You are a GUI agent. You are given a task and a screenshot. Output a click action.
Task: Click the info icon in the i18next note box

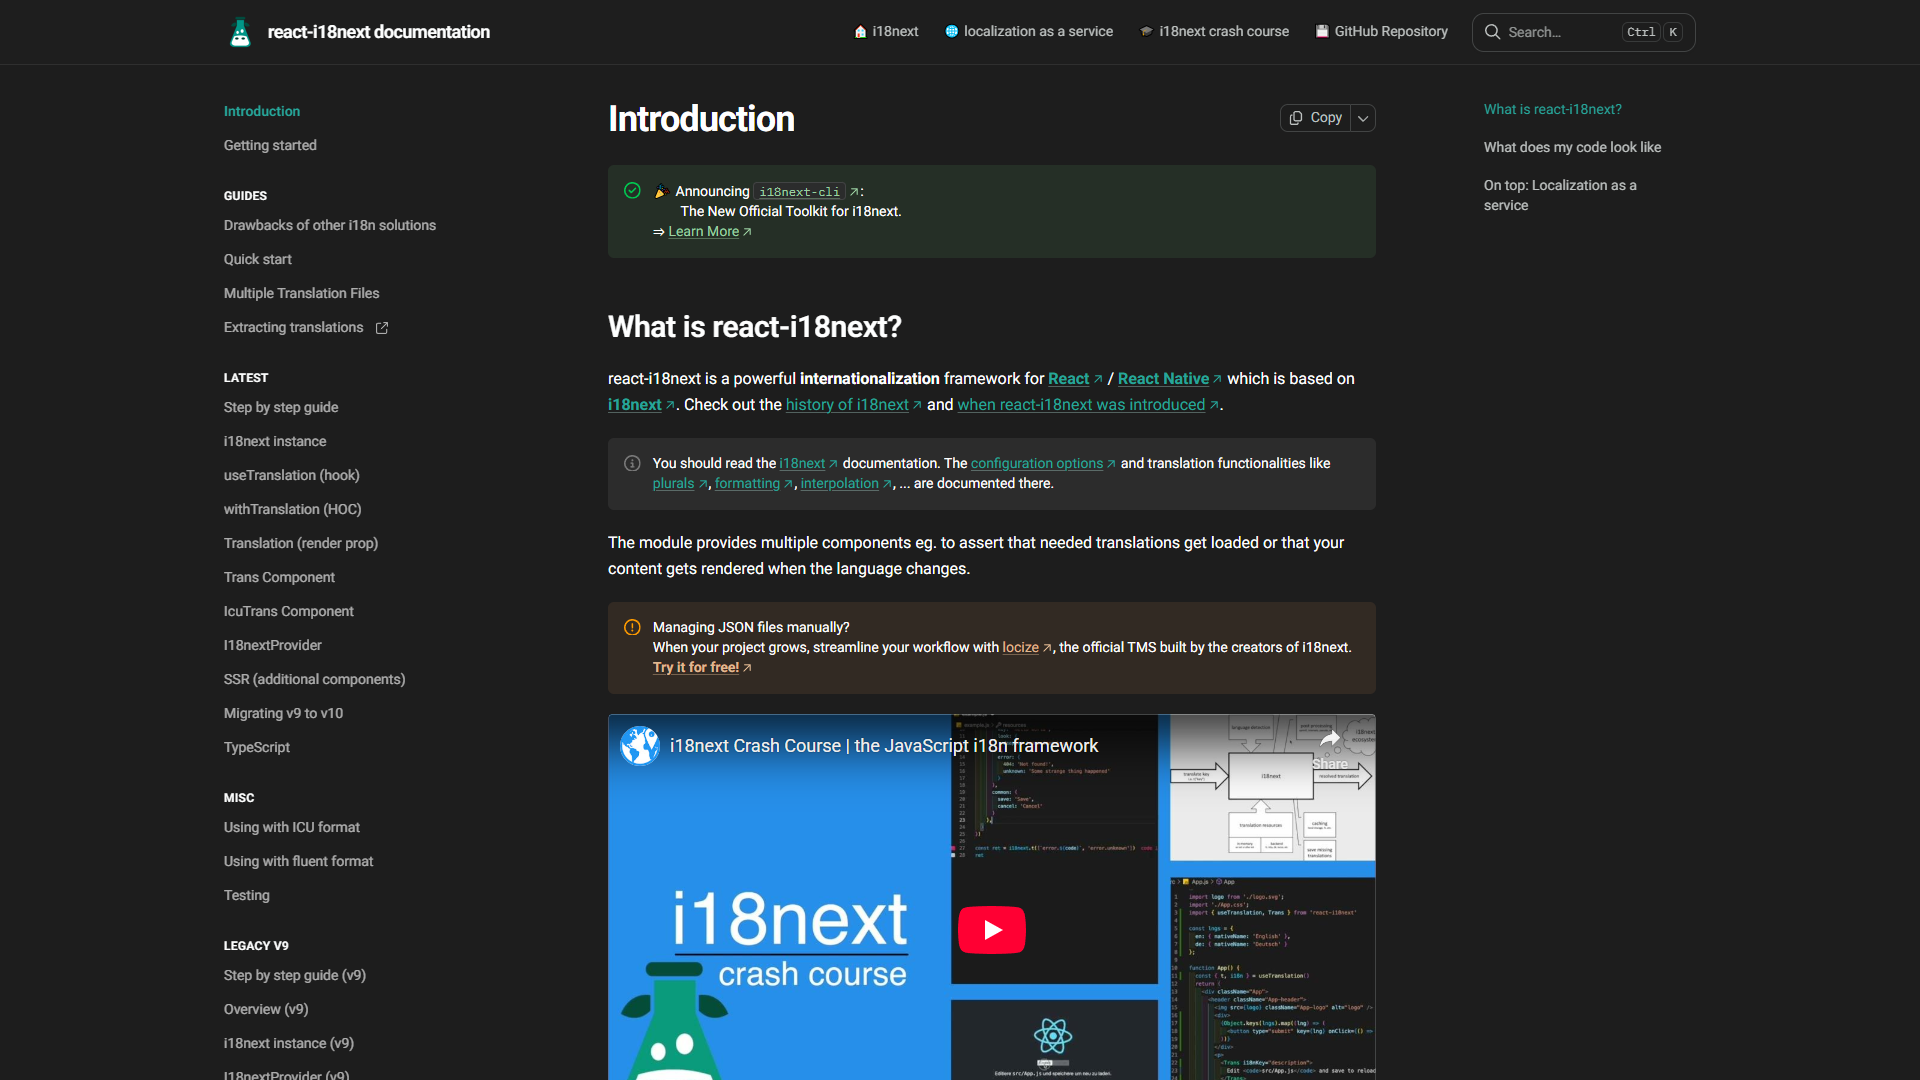tap(632, 463)
